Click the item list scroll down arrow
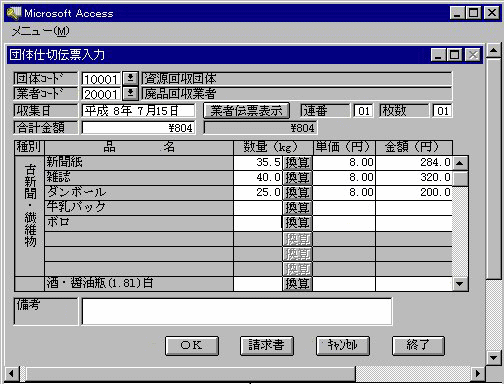Screen dimensions: 504x384 click(x=460, y=284)
